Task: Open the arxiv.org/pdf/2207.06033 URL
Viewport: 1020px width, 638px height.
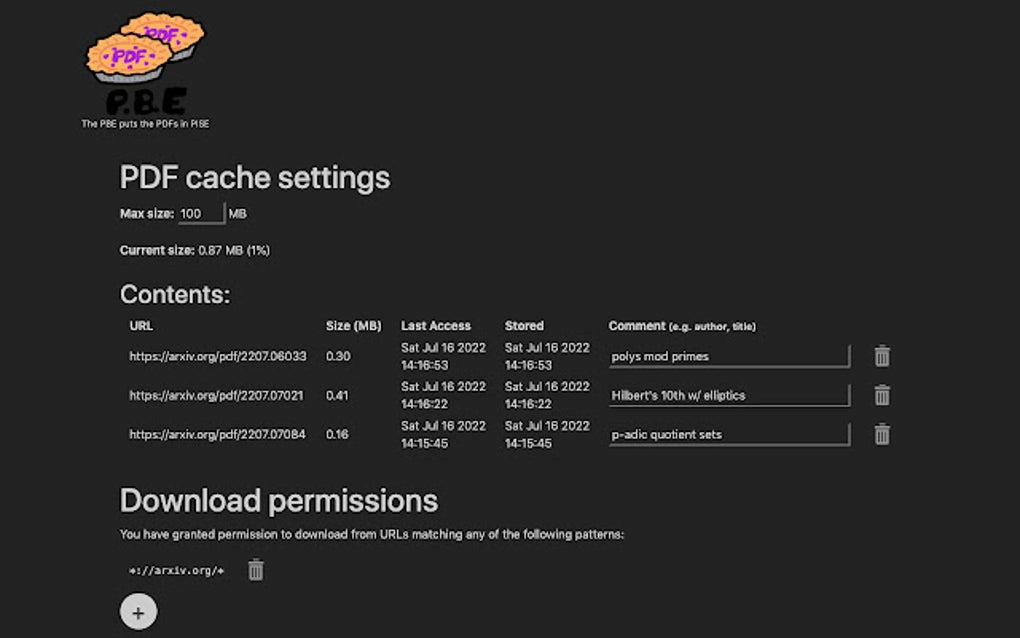Action: pos(217,356)
